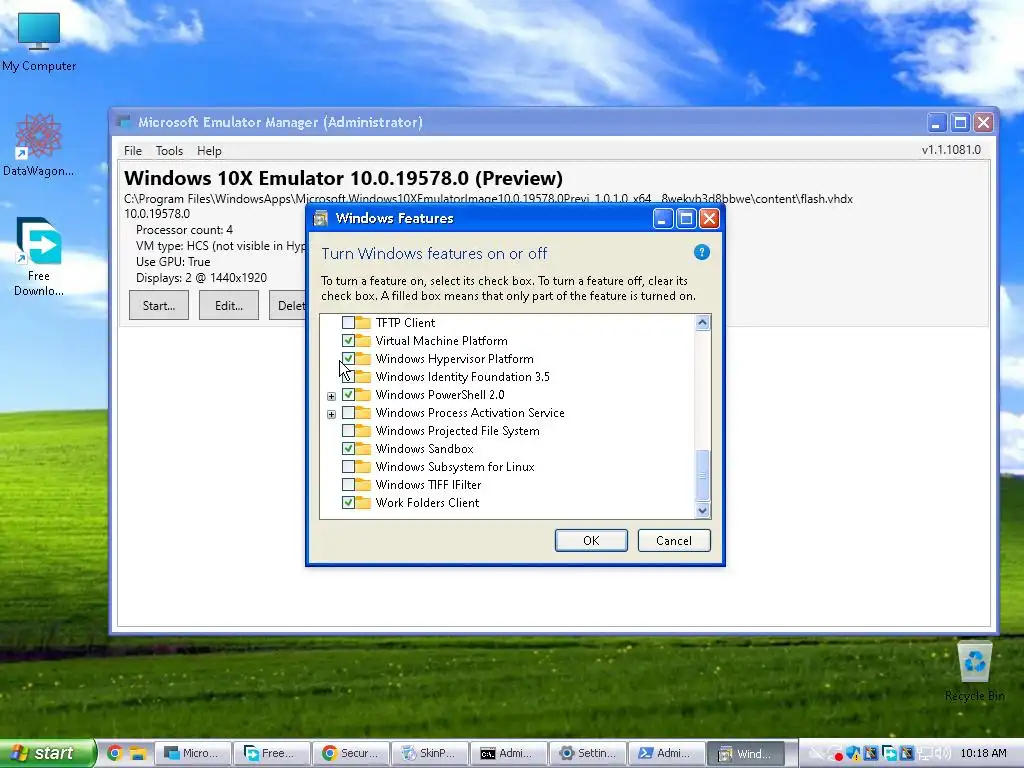Click the Edit... emulator button
1024x768 pixels.
[x=229, y=306]
